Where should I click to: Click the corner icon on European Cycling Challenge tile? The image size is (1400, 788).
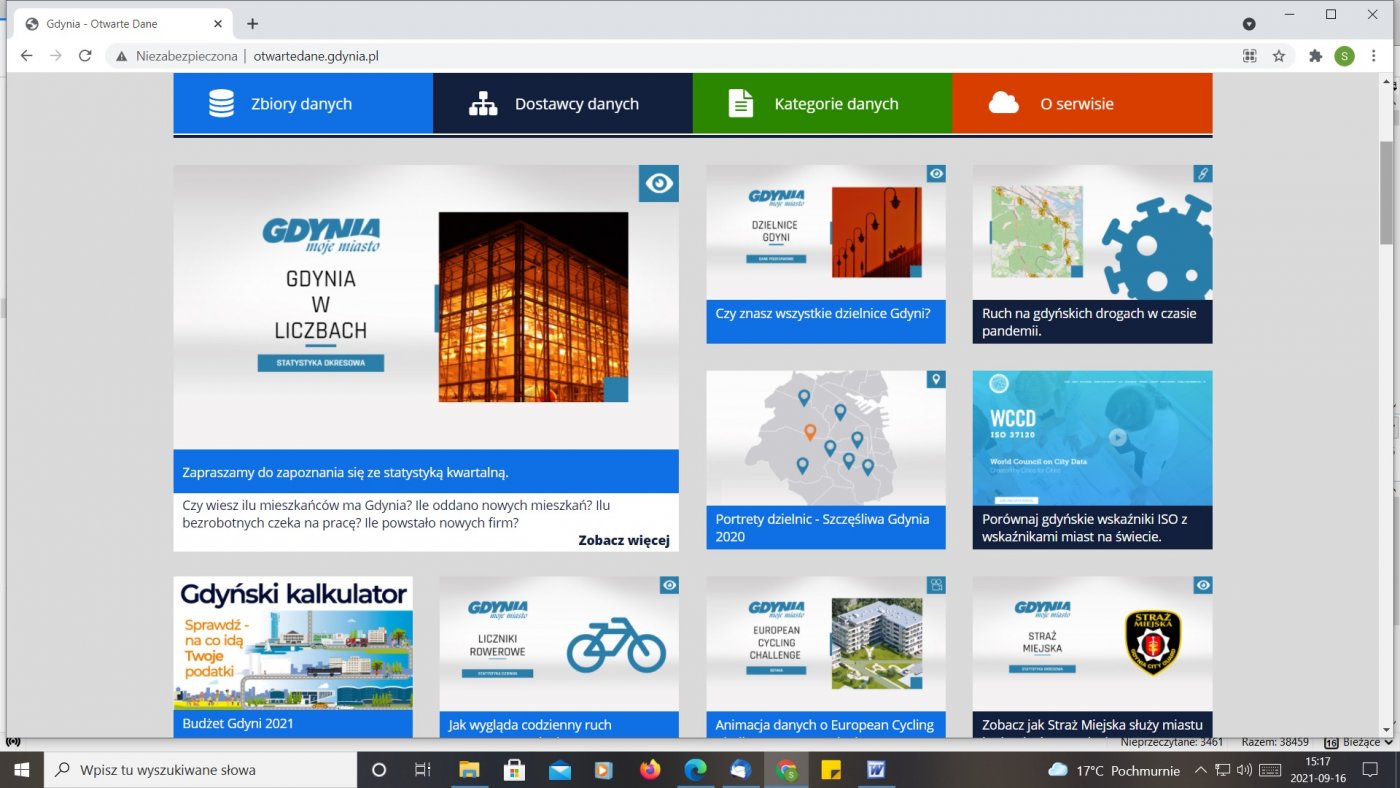click(936, 585)
